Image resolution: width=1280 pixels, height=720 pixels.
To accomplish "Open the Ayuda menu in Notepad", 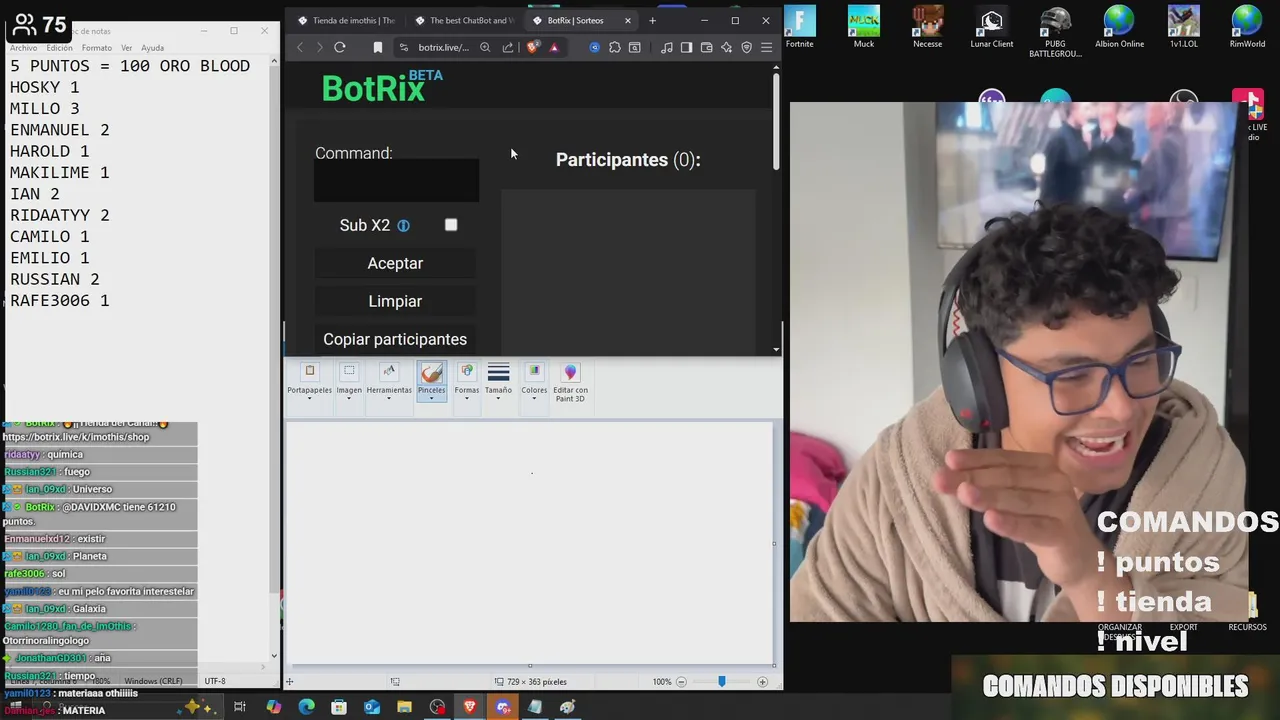I will click(x=152, y=48).
